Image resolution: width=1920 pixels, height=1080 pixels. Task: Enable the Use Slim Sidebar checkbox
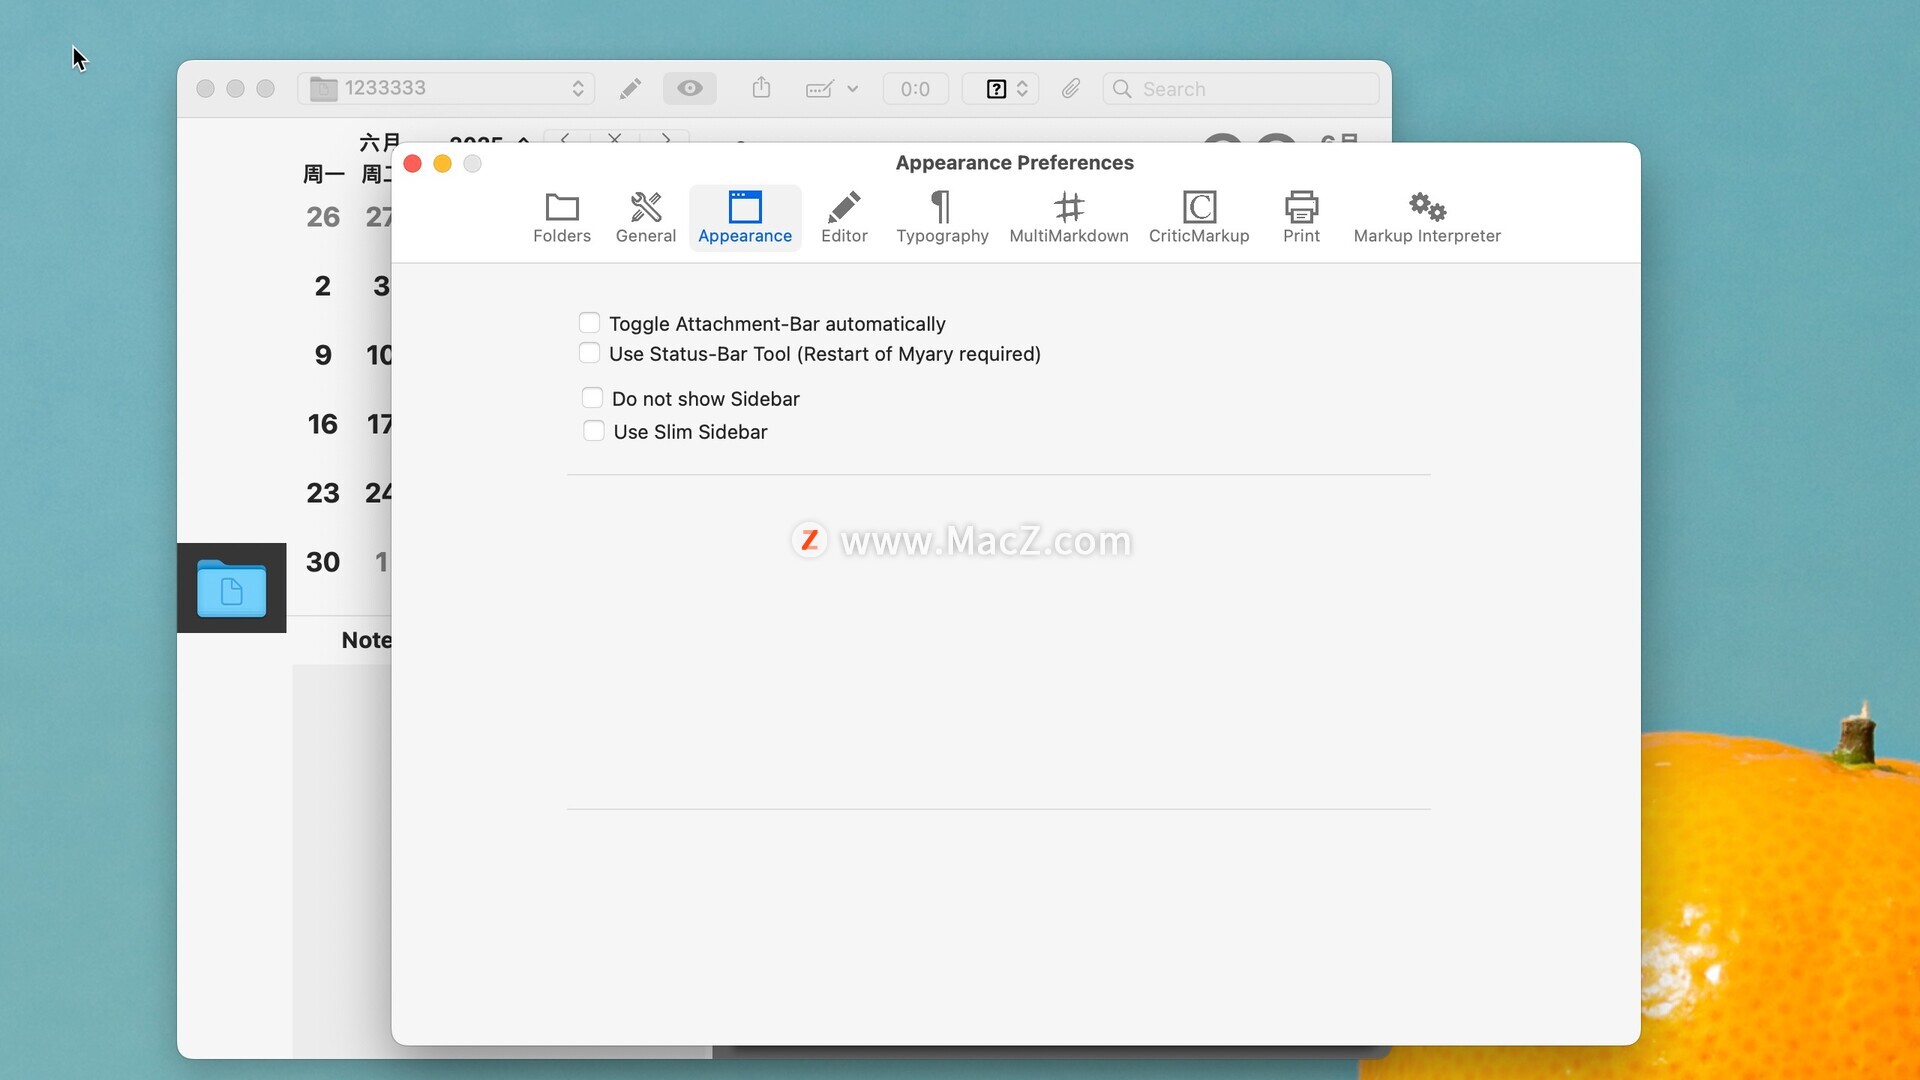pyautogui.click(x=593, y=431)
